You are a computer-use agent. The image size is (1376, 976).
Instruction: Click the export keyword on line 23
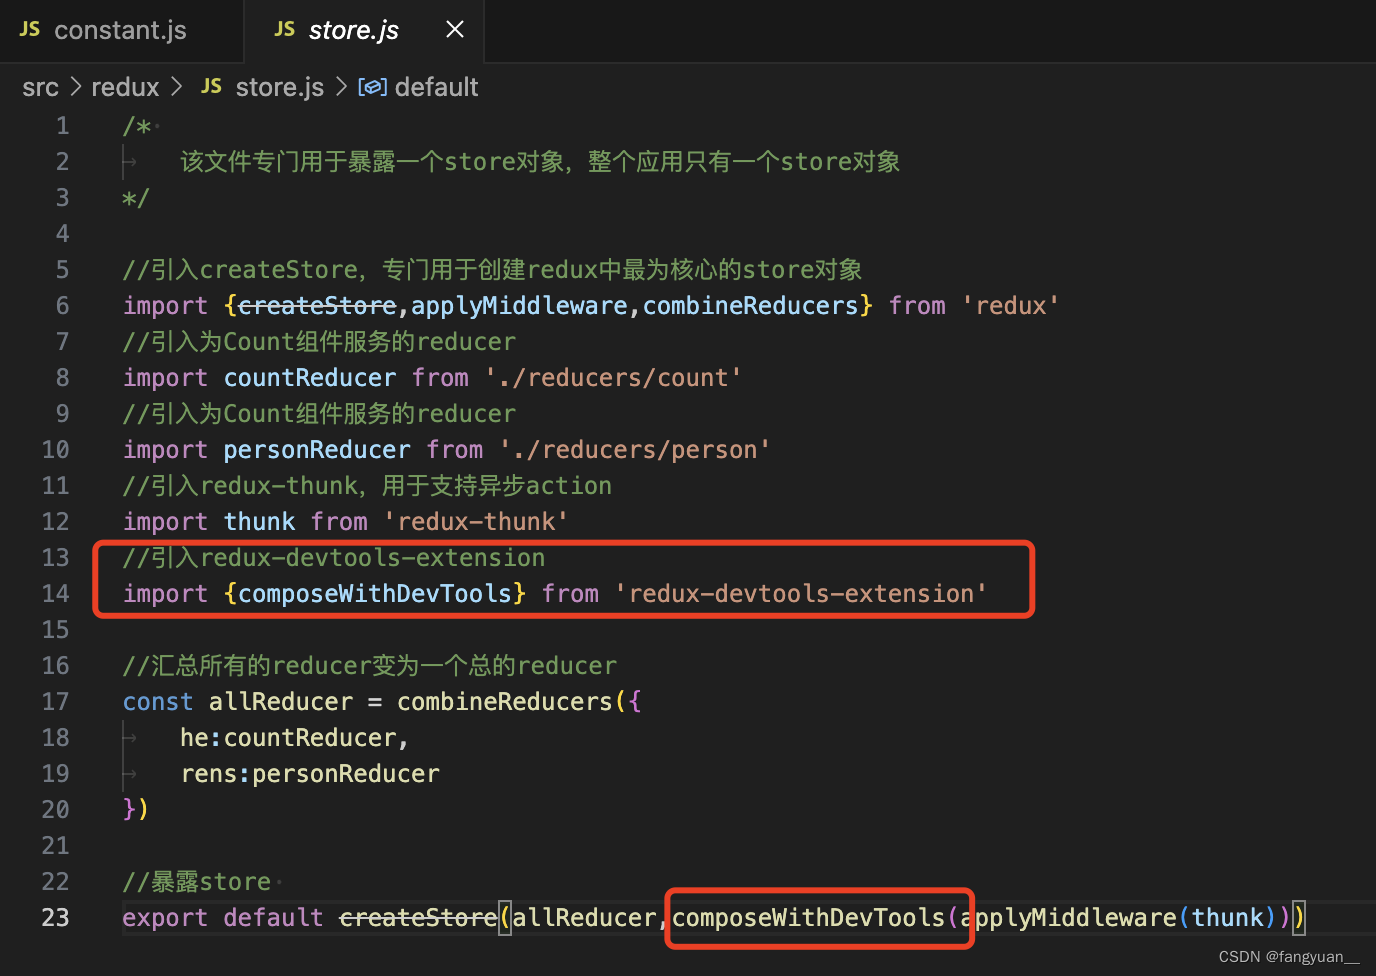[x=165, y=918]
